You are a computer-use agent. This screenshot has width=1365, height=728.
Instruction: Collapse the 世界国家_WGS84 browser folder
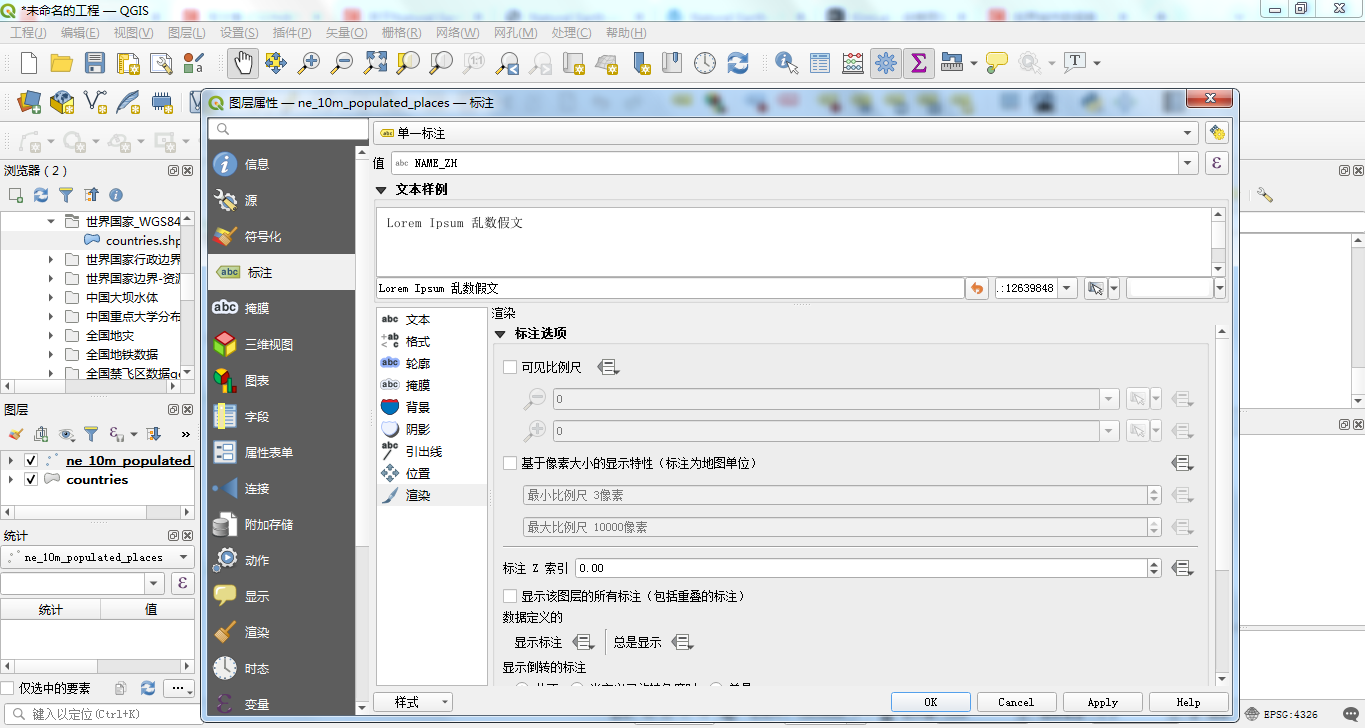click(51, 221)
